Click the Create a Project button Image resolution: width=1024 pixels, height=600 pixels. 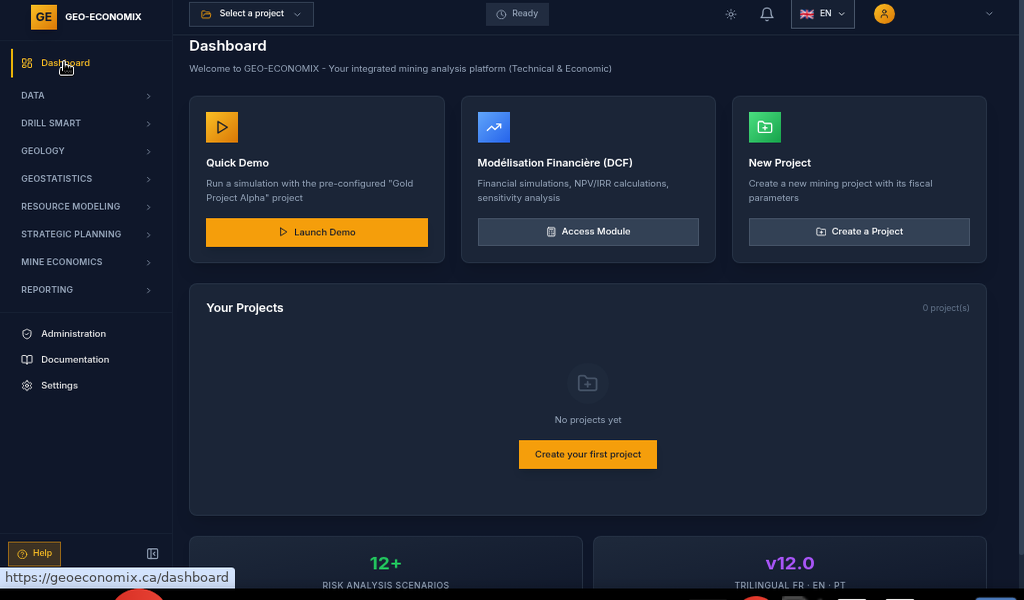859,232
